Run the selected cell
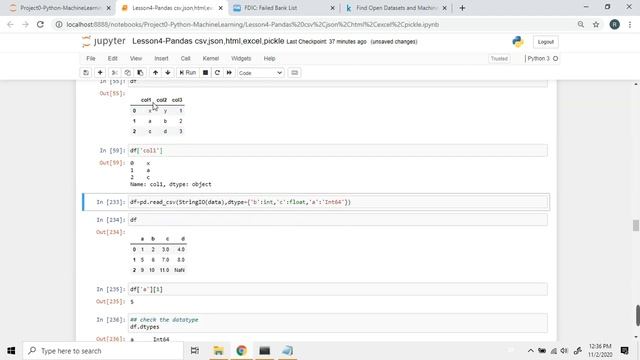640x360 pixels. click(x=188, y=73)
